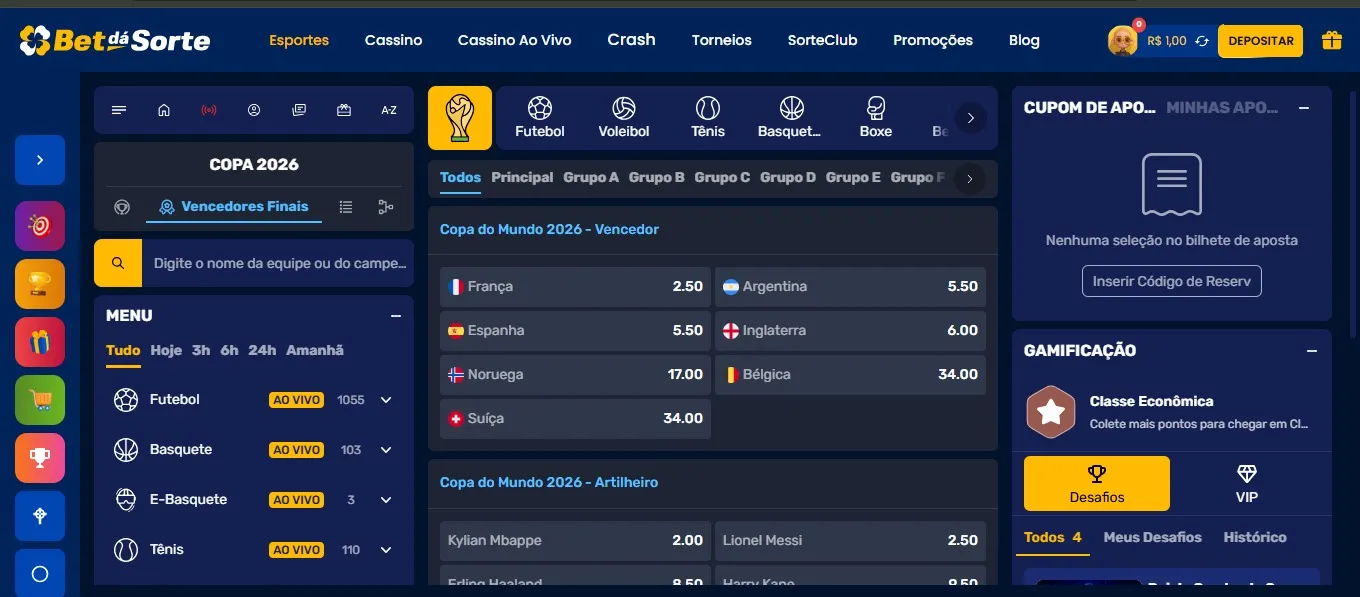Viewport: 1360px width, 597px height.
Task: Open Promoções in top navigation
Action: click(x=932, y=40)
